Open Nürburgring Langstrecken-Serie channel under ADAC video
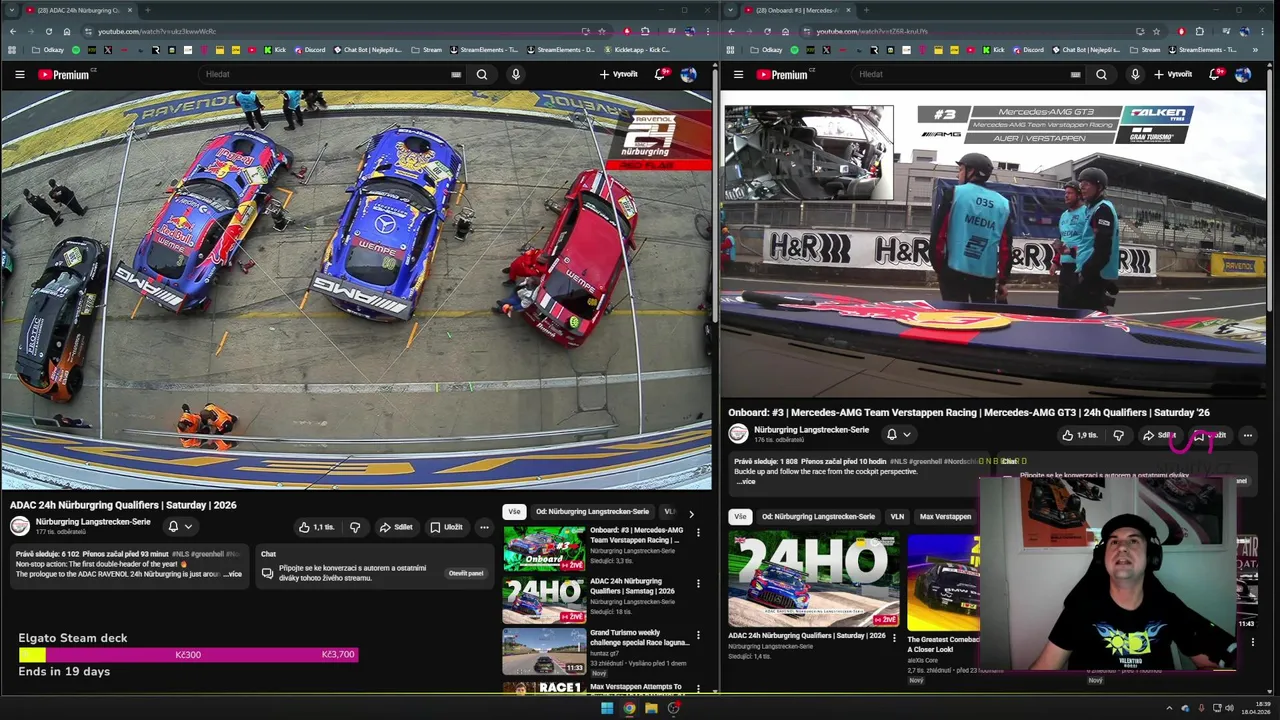 click(x=93, y=522)
